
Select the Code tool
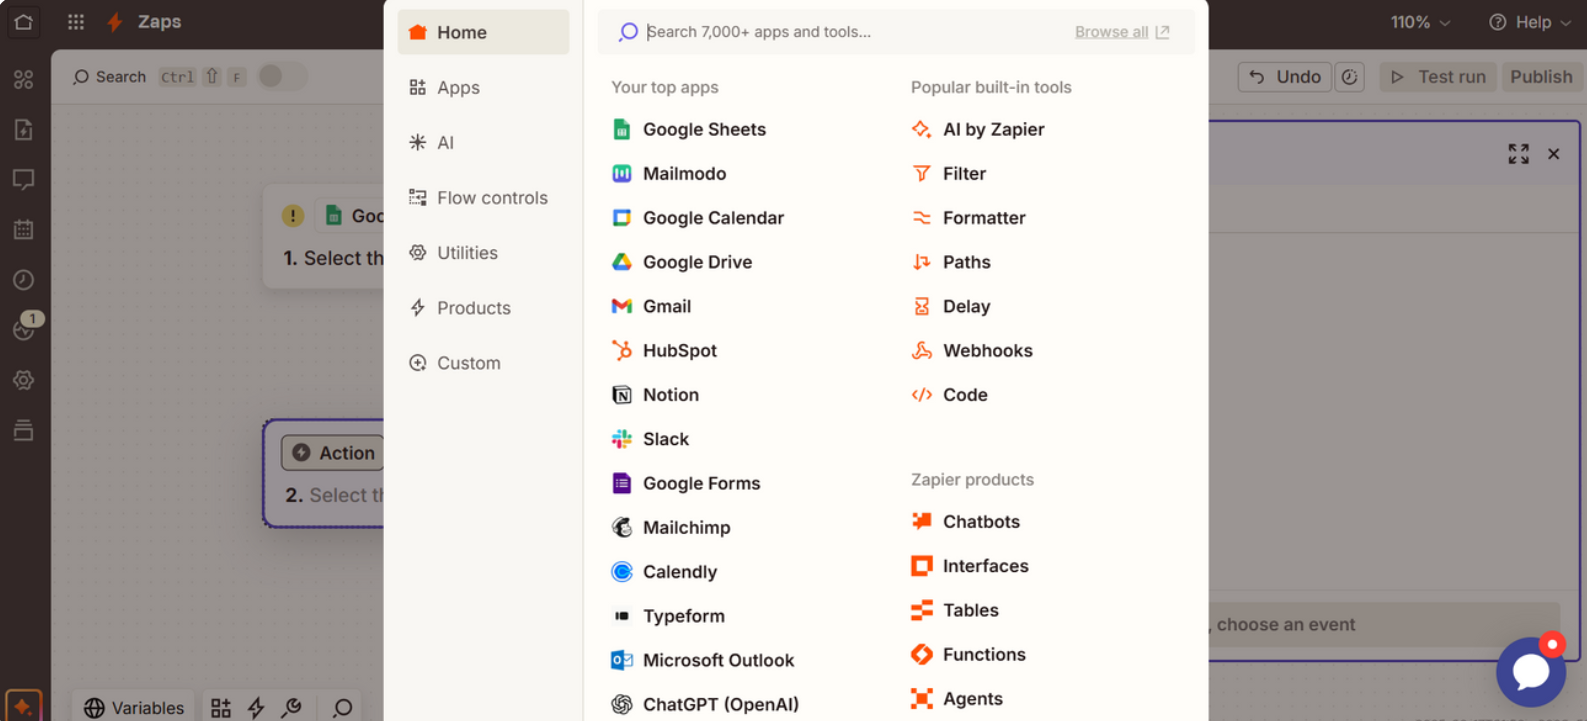coord(949,394)
